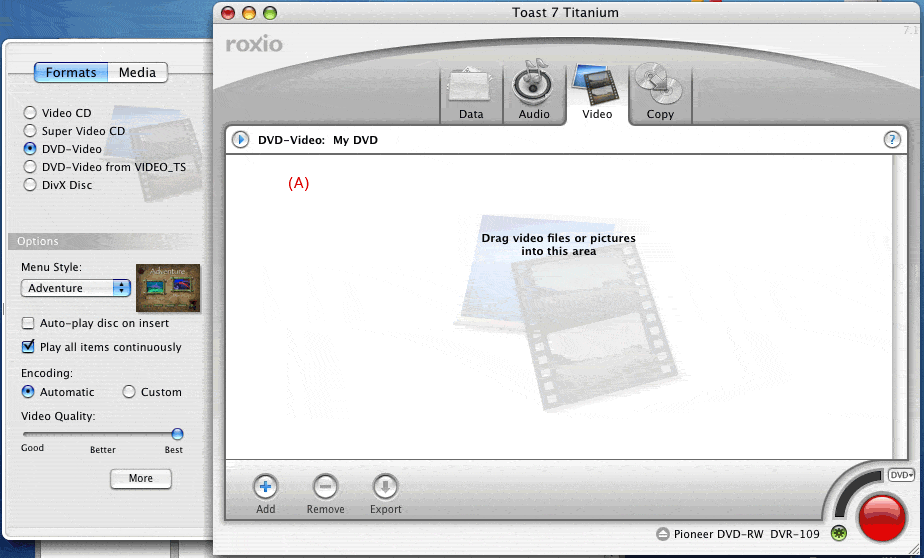Click the green recorder settings icon

tap(839, 534)
